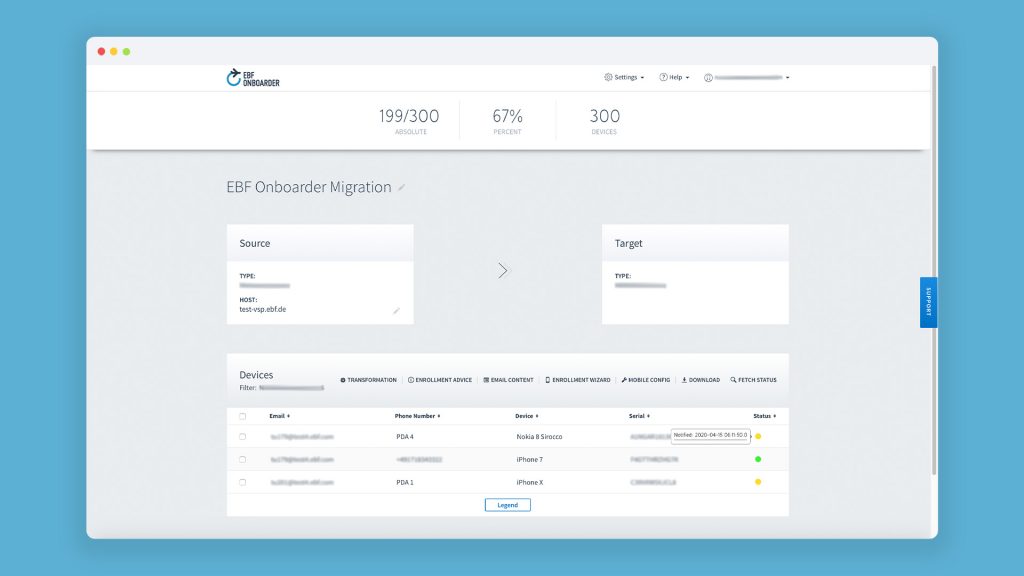Sort devices by Phone Number column
This screenshot has width=1024, height=576.
417,416
